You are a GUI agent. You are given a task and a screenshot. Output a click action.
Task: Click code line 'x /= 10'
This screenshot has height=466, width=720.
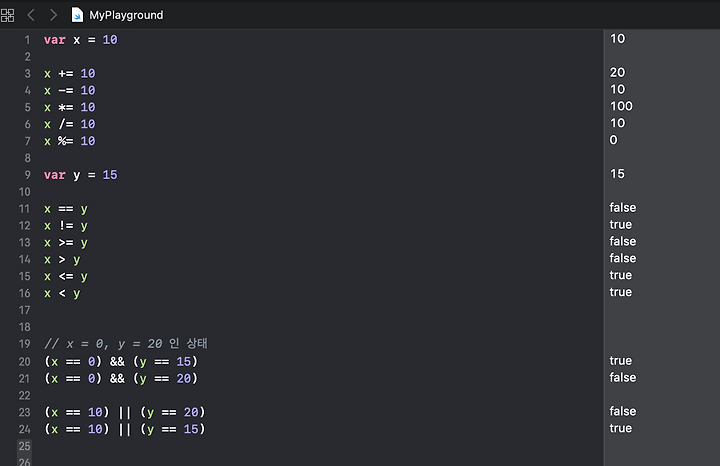pos(70,124)
